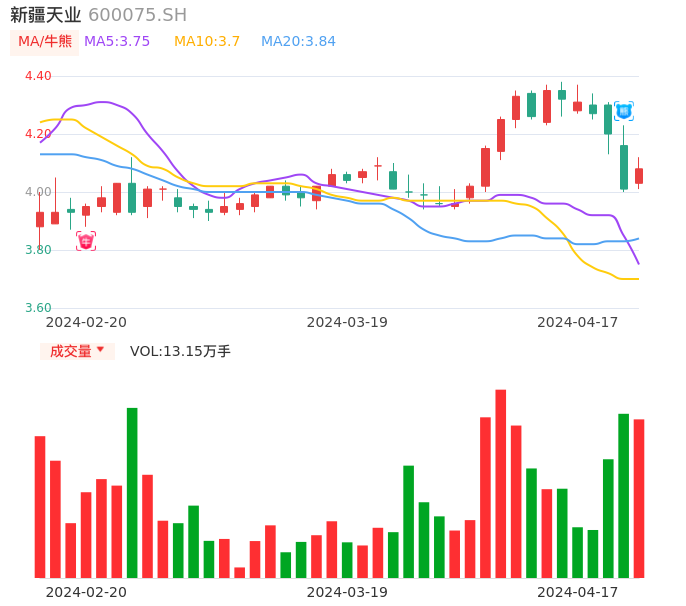This screenshot has height=606, width=686.
Task: Click the VOL:13.15万手 volume readout
Action: (x=180, y=351)
